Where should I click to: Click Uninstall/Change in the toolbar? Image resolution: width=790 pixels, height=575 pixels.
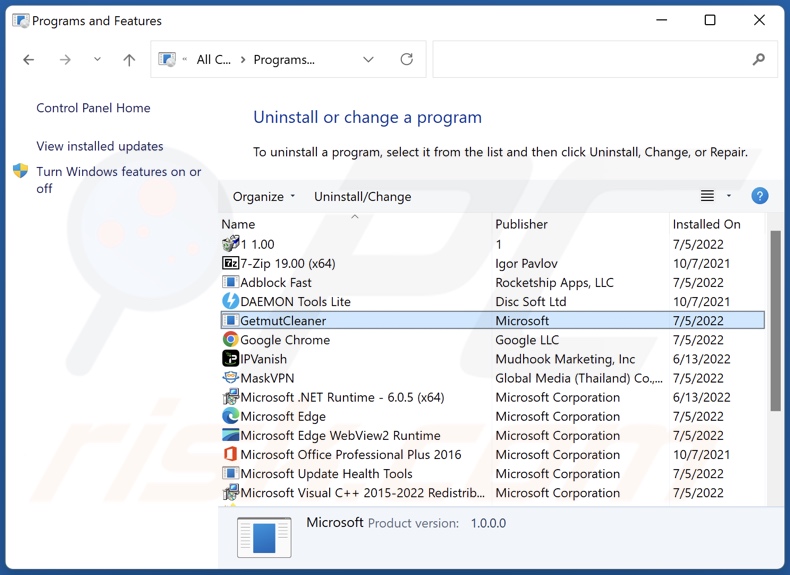[362, 197]
